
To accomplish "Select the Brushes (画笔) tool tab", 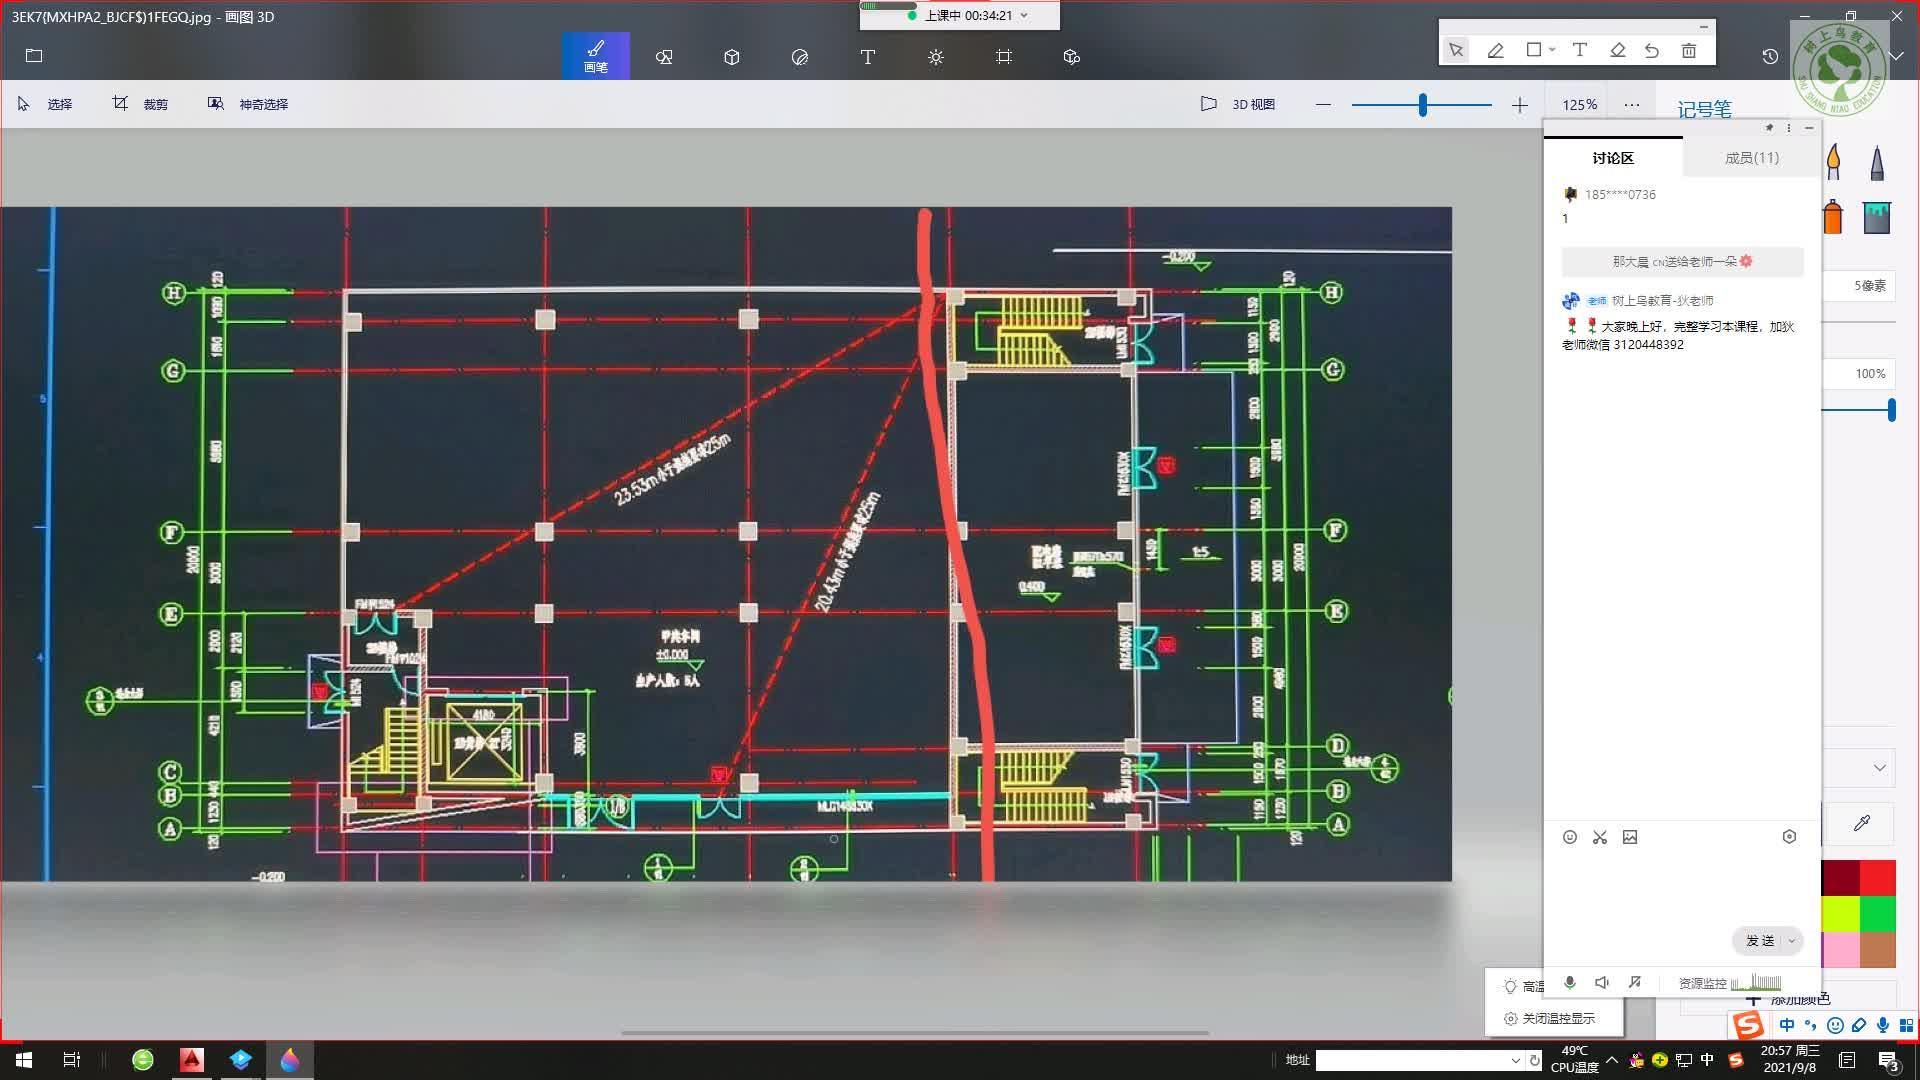I will click(595, 56).
